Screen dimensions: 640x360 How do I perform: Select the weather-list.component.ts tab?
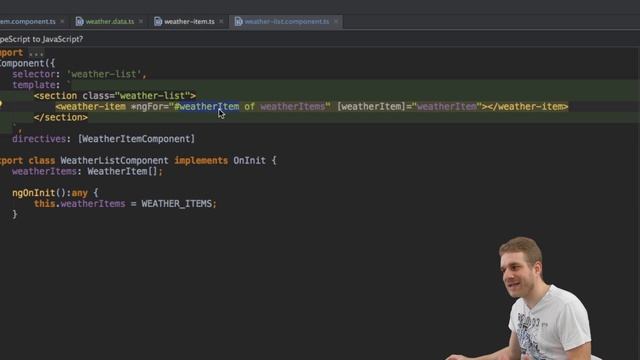tap(287, 22)
